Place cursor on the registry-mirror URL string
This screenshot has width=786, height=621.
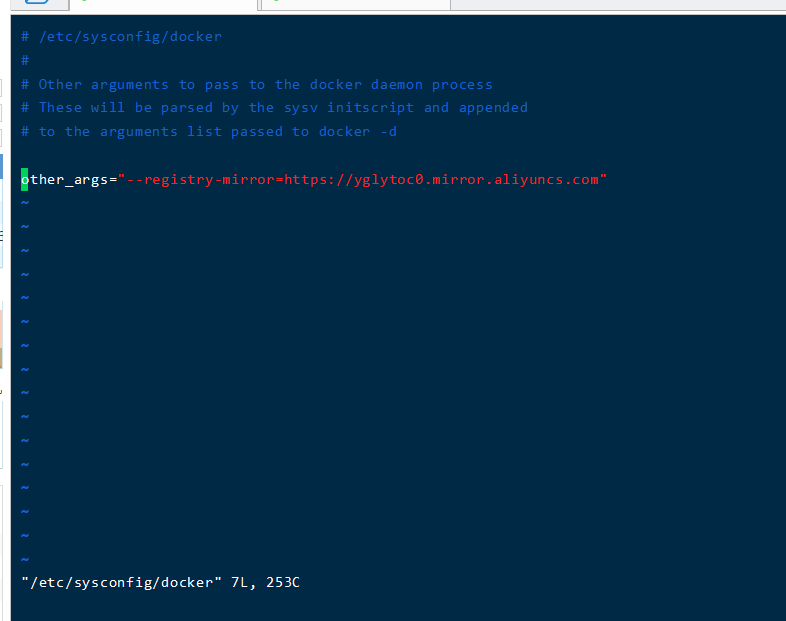coord(362,179)
